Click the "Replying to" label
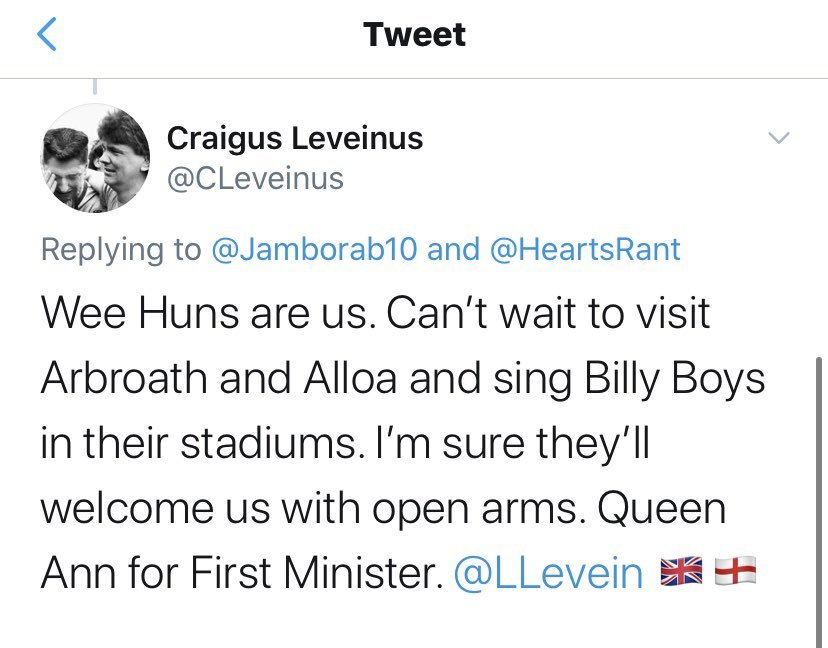 (121, 249)
